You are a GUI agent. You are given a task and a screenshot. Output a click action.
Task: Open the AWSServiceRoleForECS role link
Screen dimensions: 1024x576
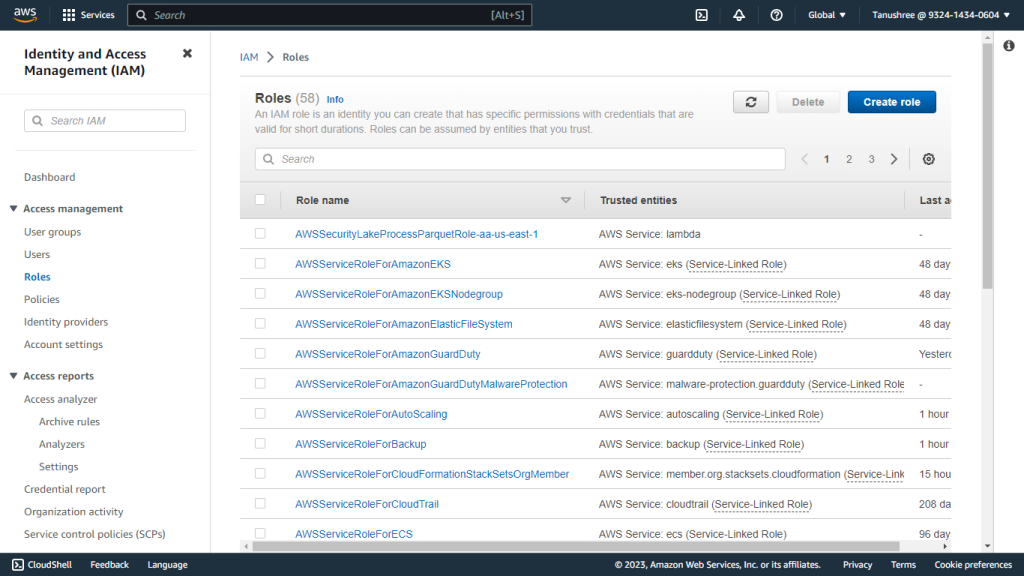(354, 534)
